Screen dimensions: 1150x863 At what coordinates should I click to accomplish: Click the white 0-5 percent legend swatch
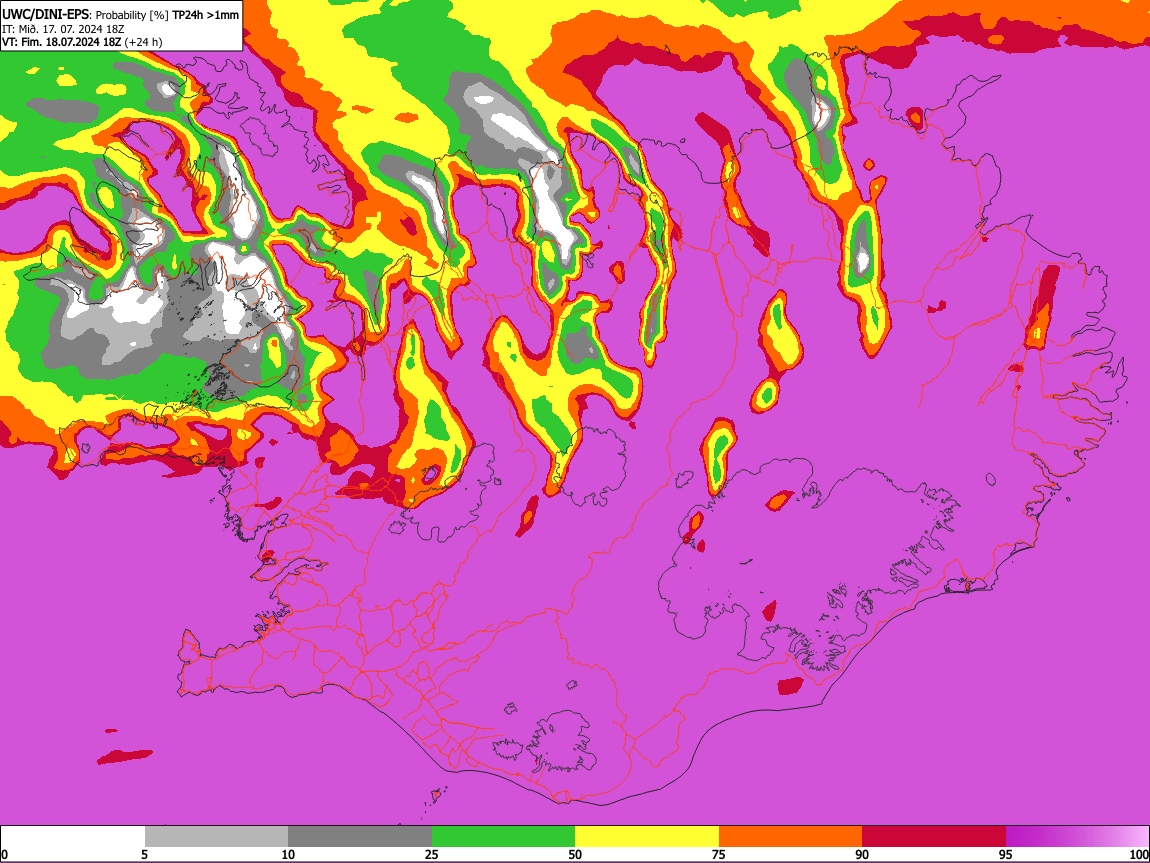point(73,836)
